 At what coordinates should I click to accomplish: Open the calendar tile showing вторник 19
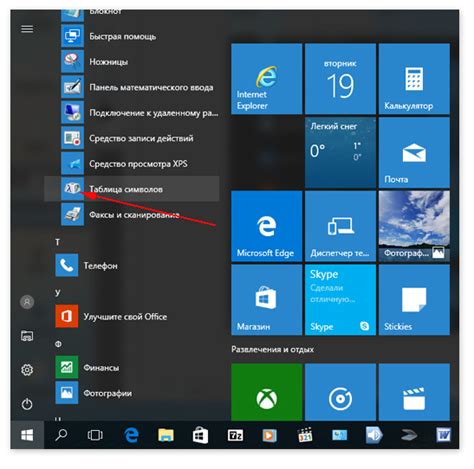[x=340, y=79]
